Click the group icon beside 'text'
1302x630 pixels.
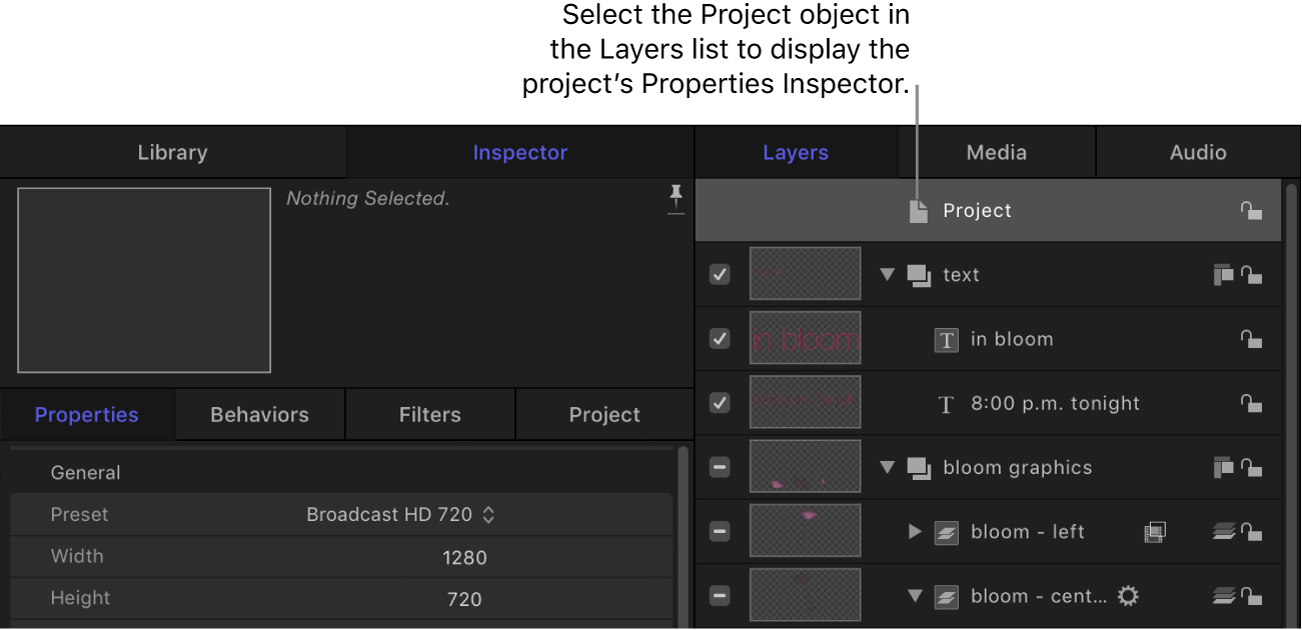(920, 274)
